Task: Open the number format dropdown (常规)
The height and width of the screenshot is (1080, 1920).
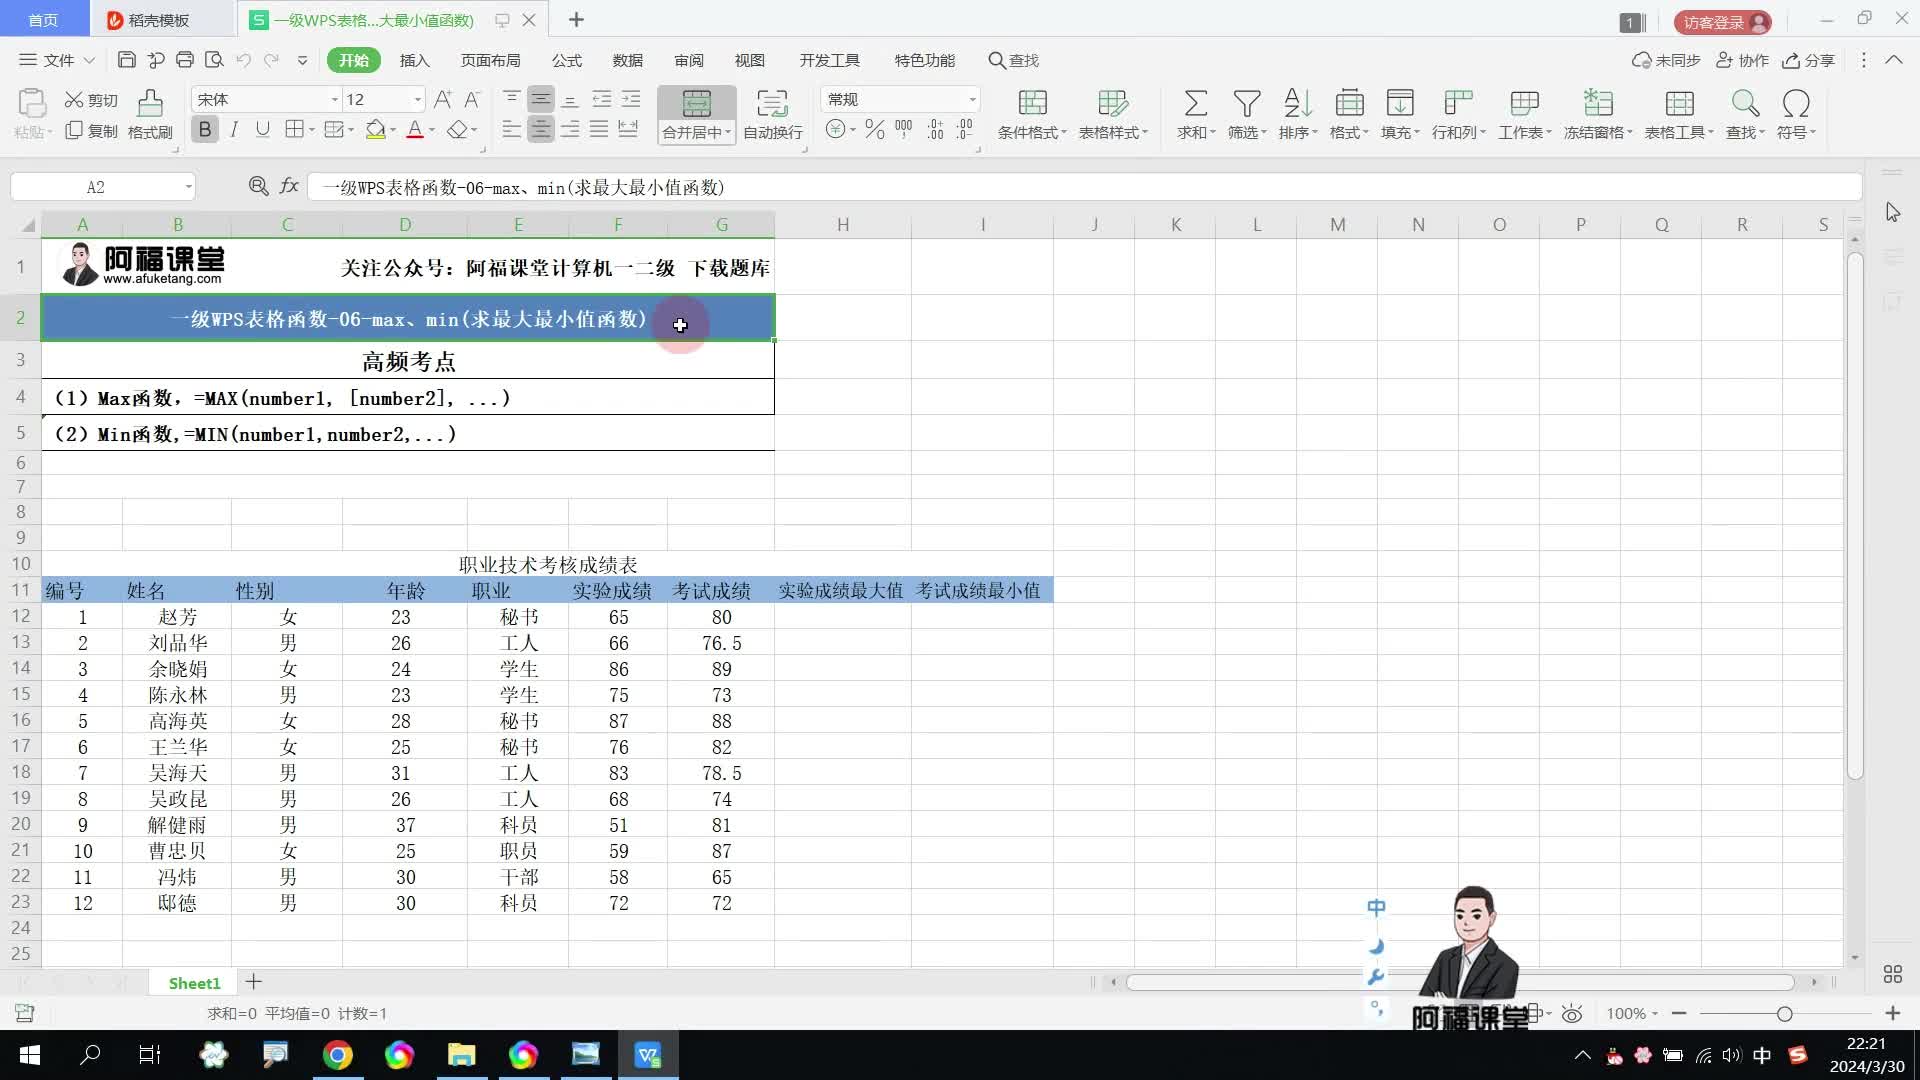Action: [971, 99]
